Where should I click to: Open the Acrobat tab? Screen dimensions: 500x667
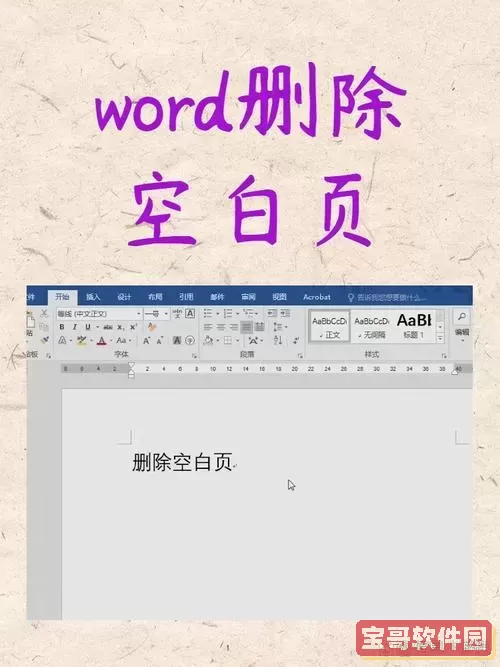(317, 296)
